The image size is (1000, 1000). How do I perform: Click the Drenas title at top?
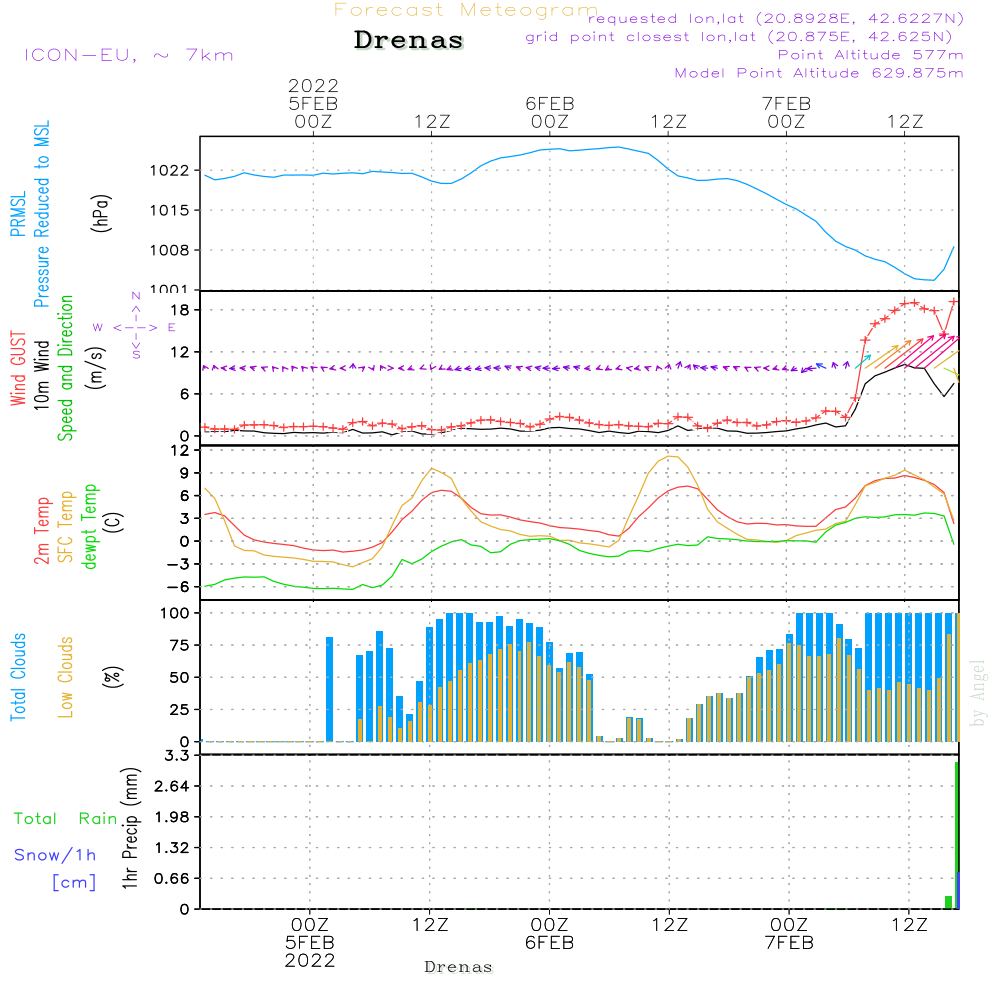click(409, 41)
